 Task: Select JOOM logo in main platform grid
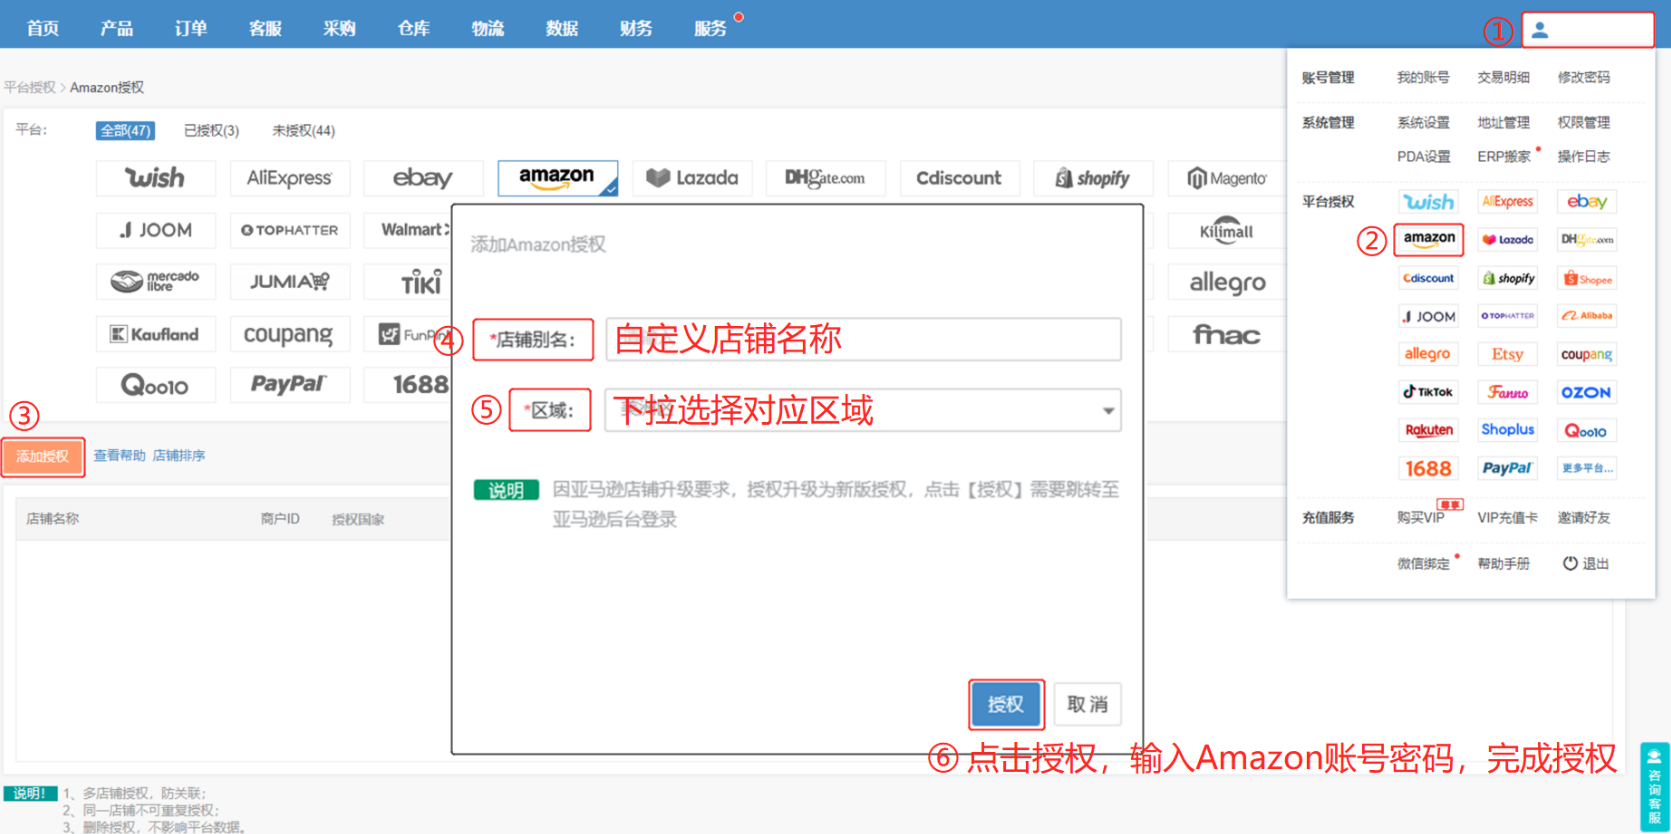coord(155,230)
